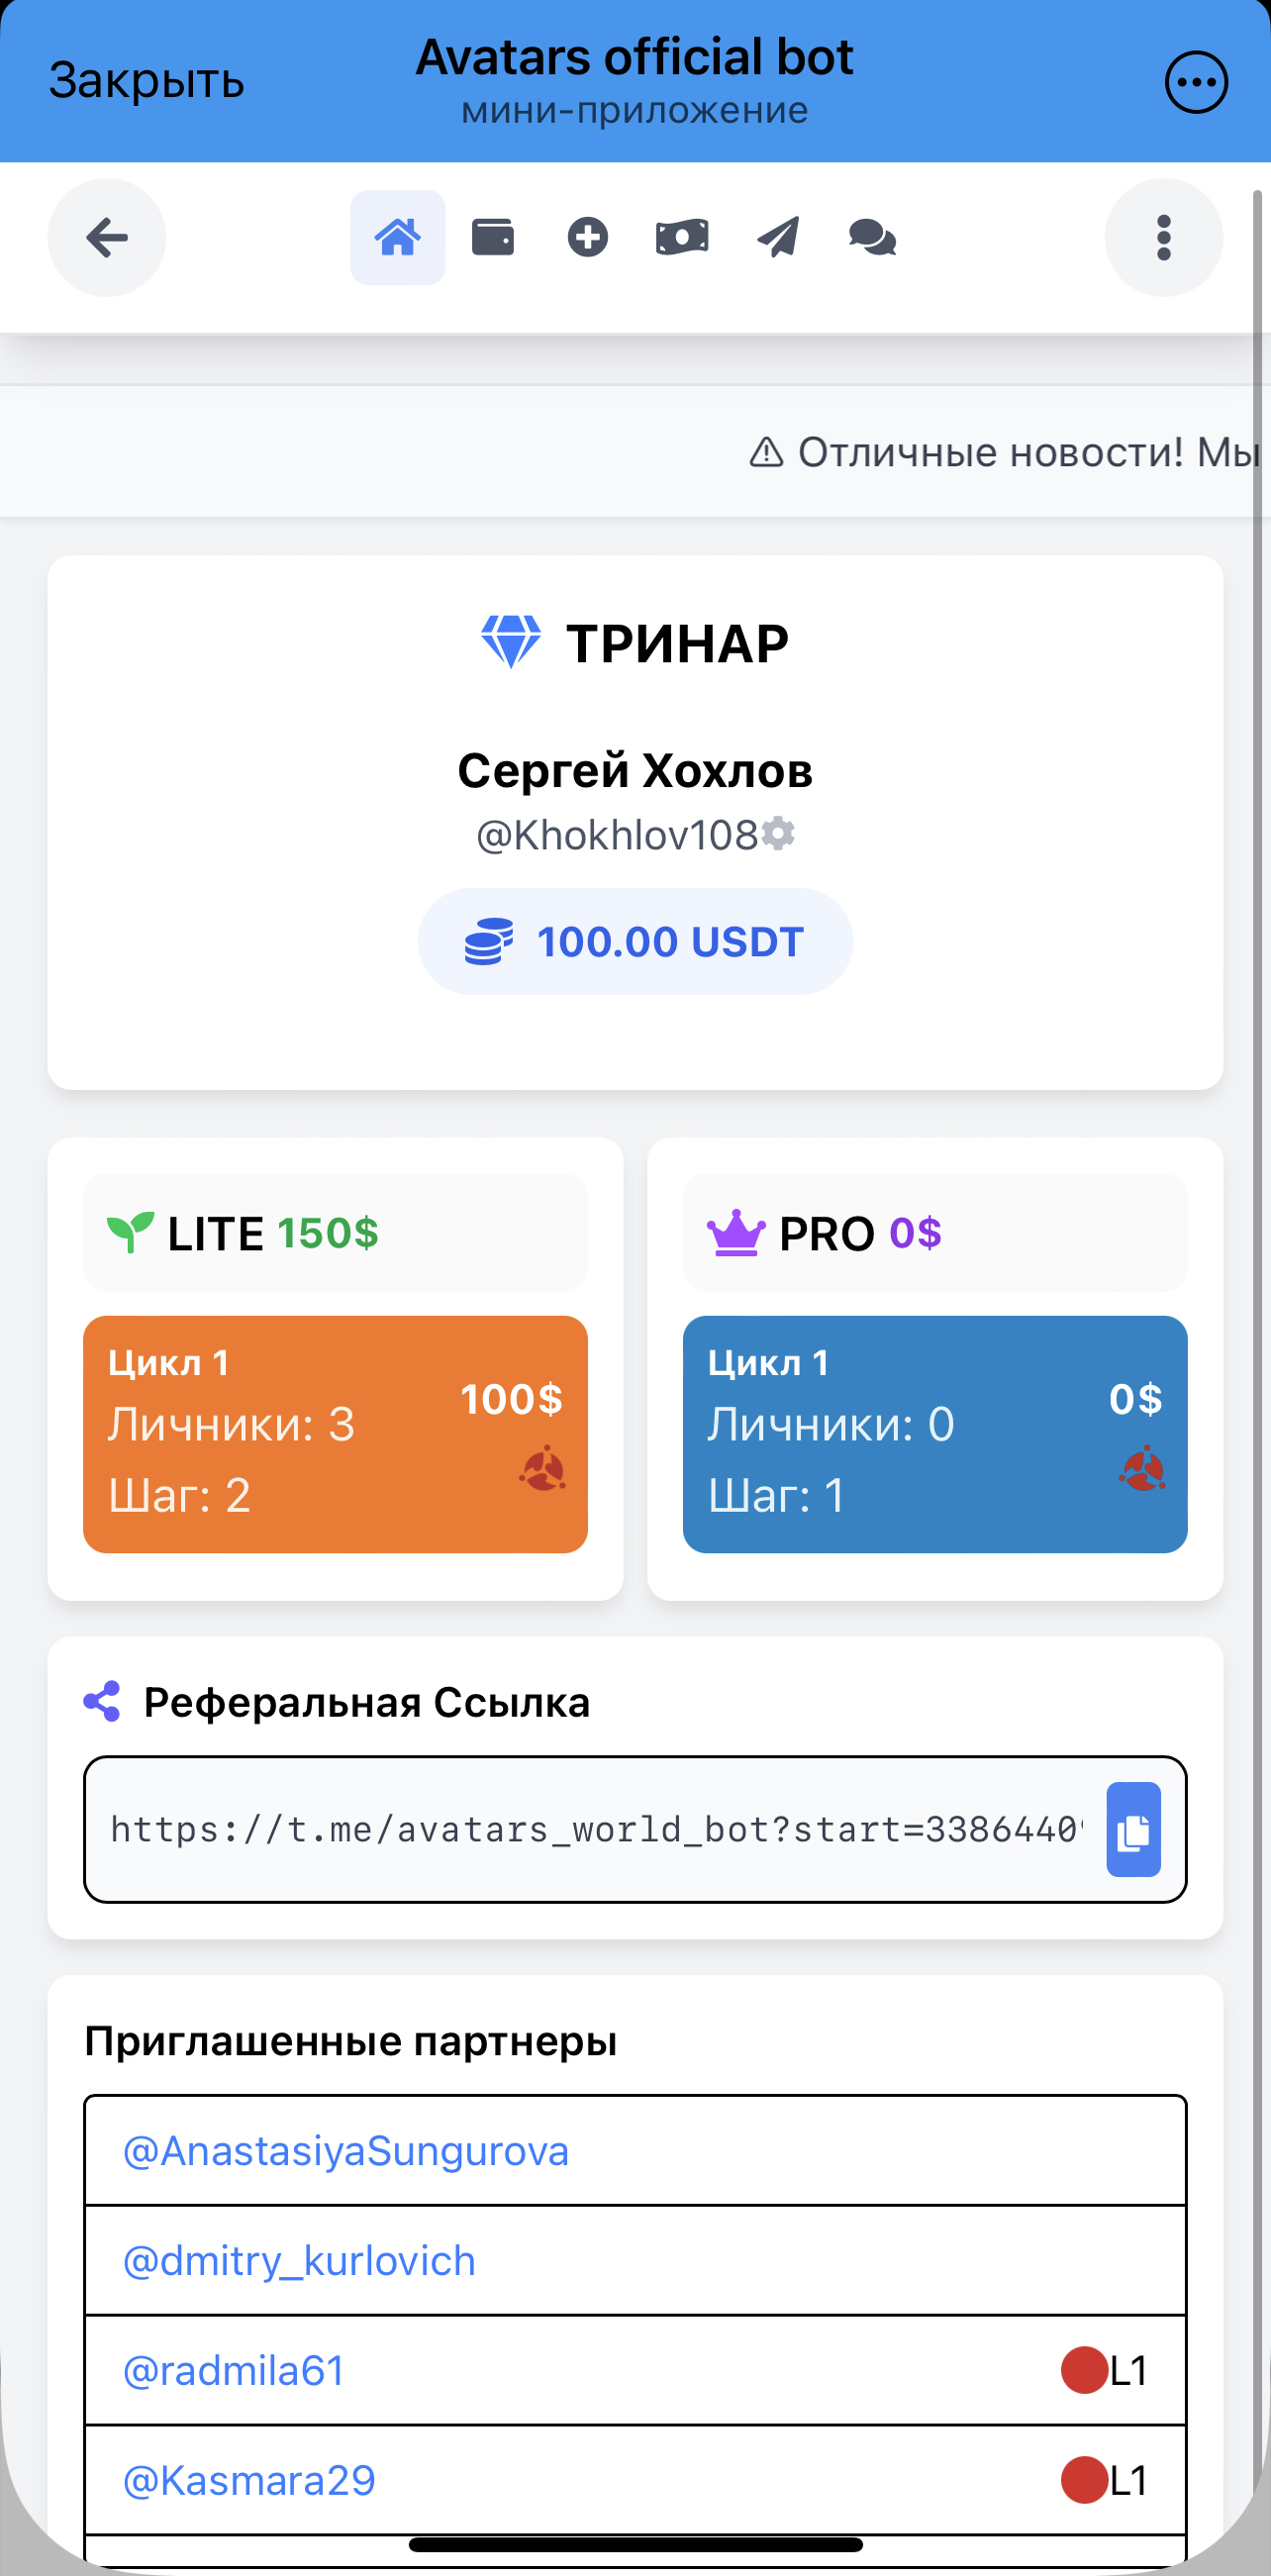1271x2576 pixels.
Task: Click the referral link text field
Action: click(595, 1829)
